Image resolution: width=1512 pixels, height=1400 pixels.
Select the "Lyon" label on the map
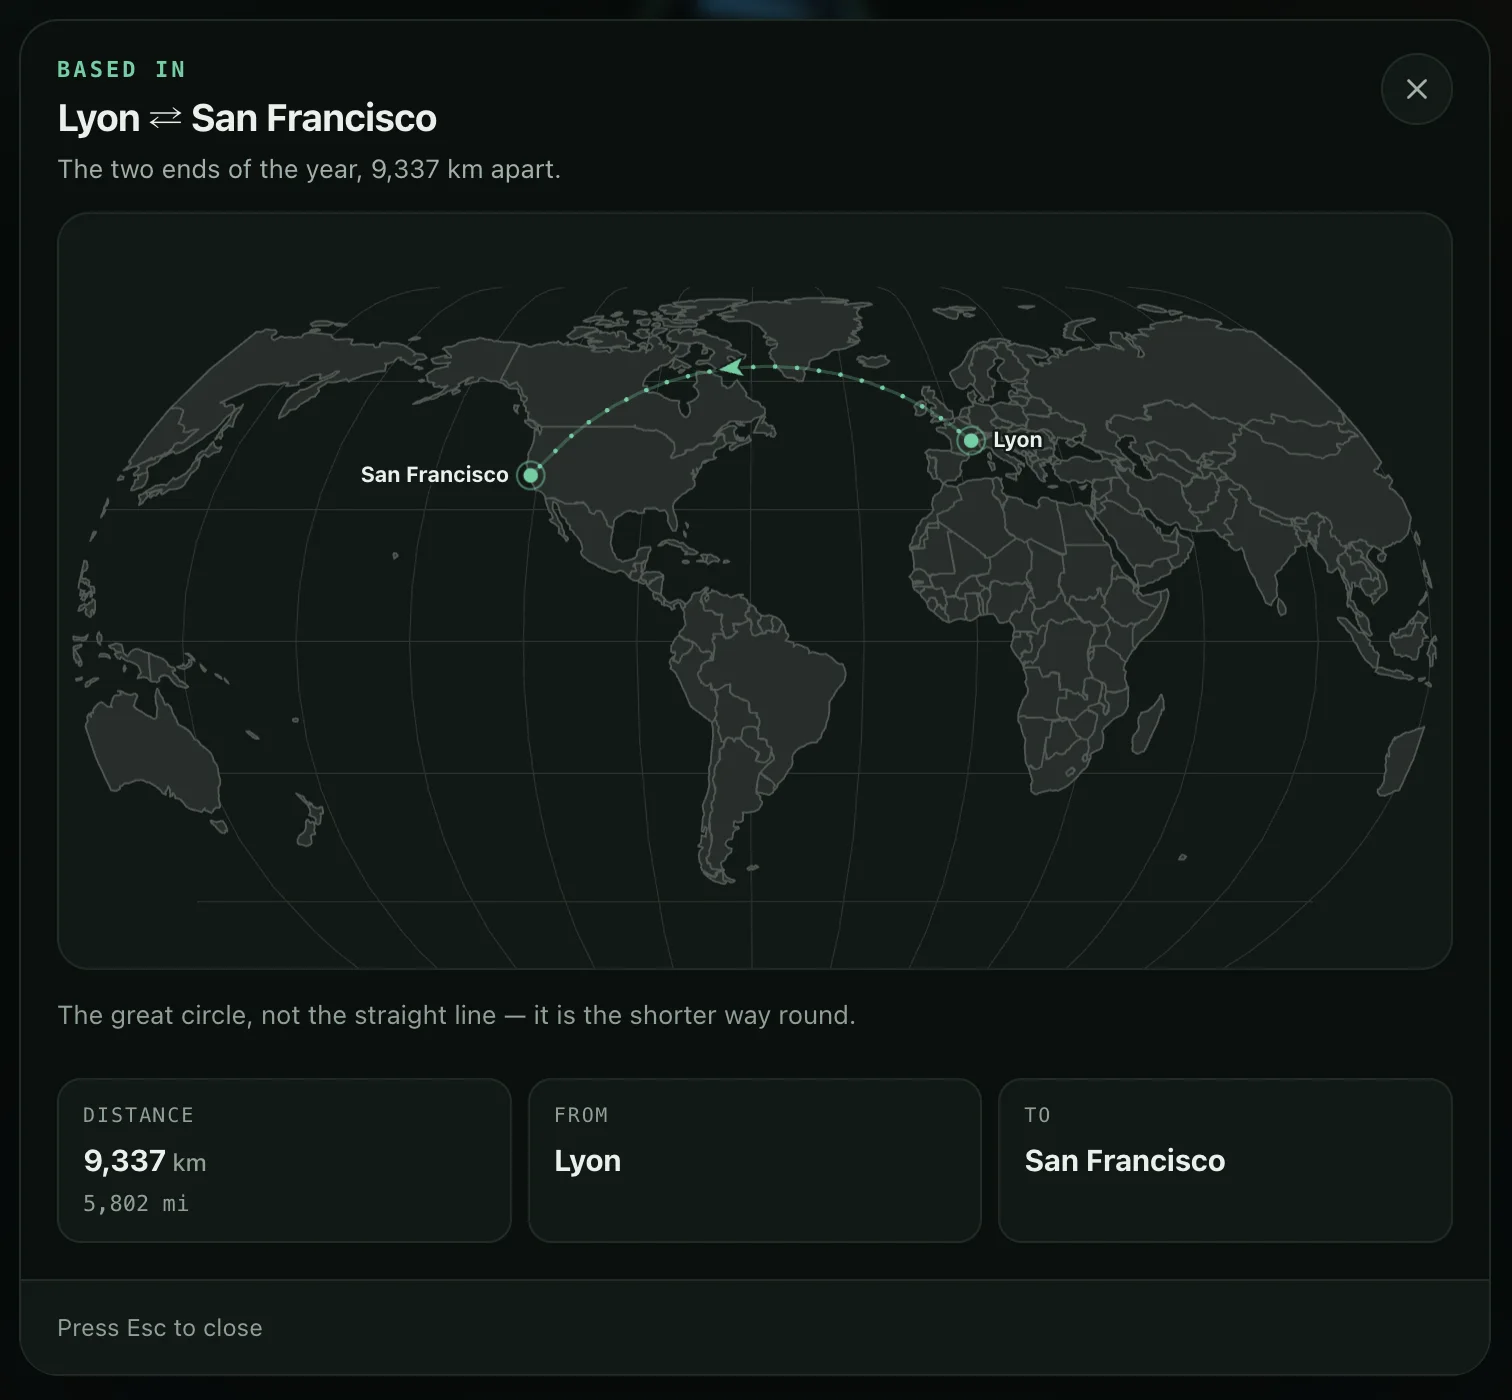(1017, 440)
